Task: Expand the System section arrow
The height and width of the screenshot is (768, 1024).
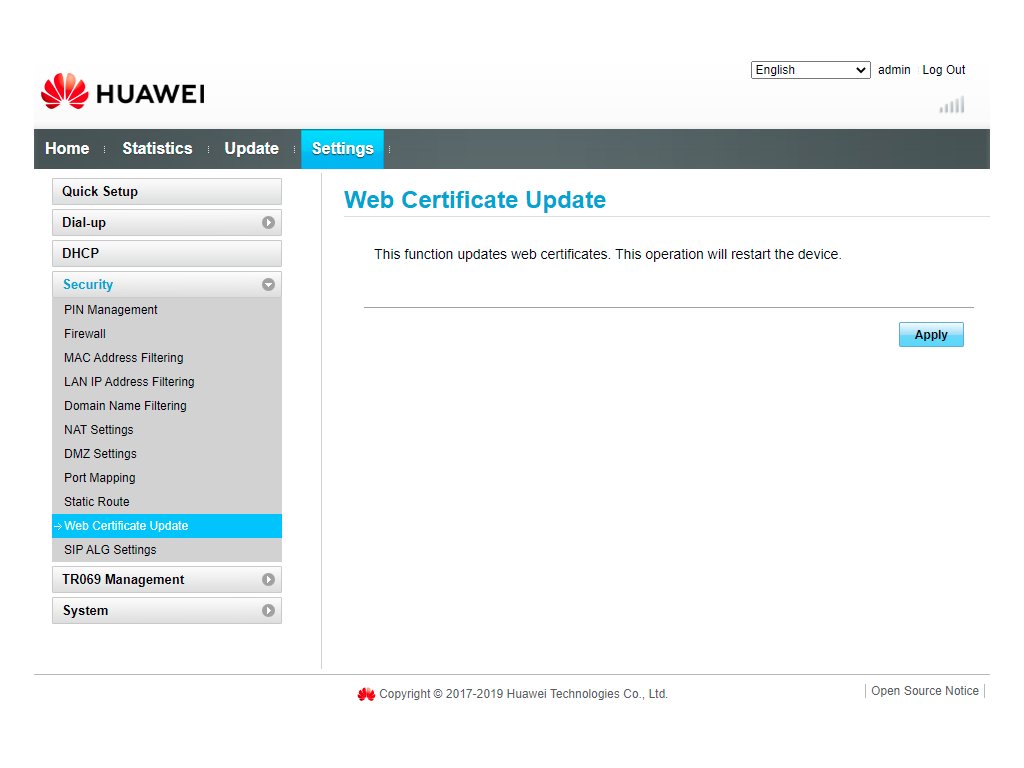Action: (268, 611)
